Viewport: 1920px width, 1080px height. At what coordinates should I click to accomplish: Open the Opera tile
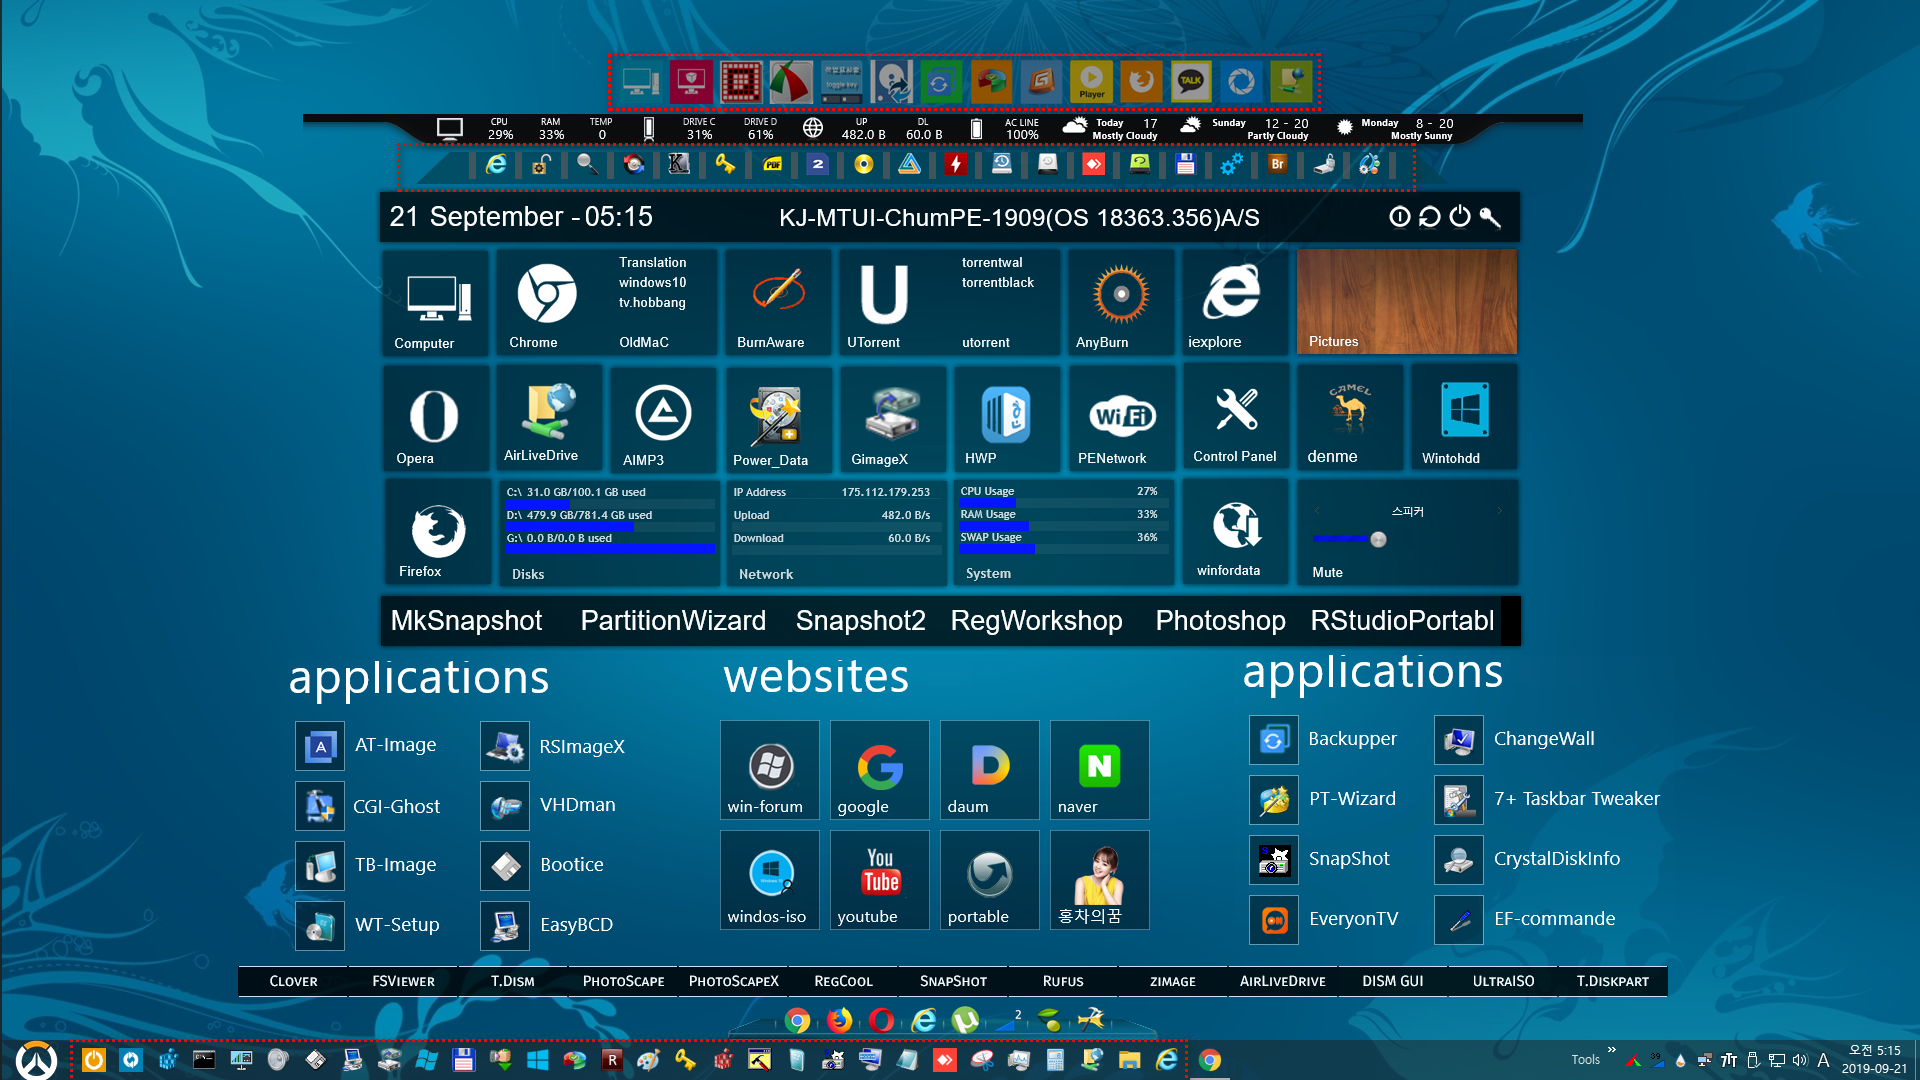point(436,419)
